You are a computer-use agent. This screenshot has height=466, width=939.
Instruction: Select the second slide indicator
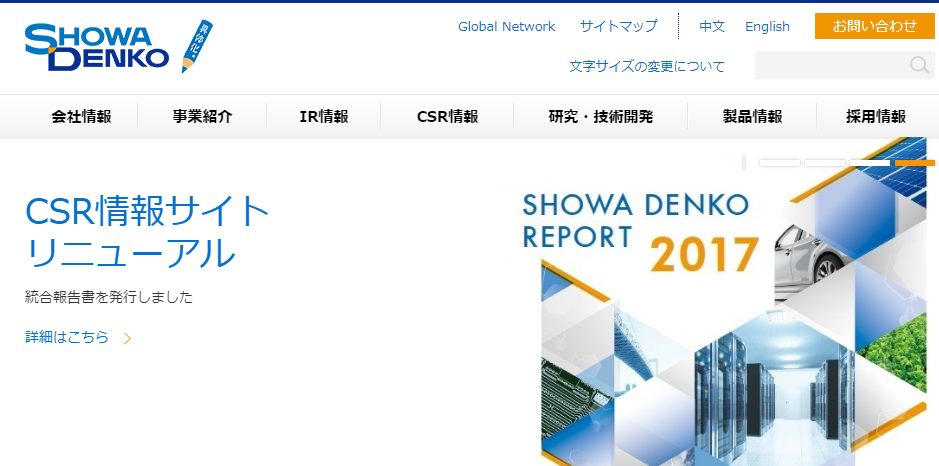tap(825, 163)
